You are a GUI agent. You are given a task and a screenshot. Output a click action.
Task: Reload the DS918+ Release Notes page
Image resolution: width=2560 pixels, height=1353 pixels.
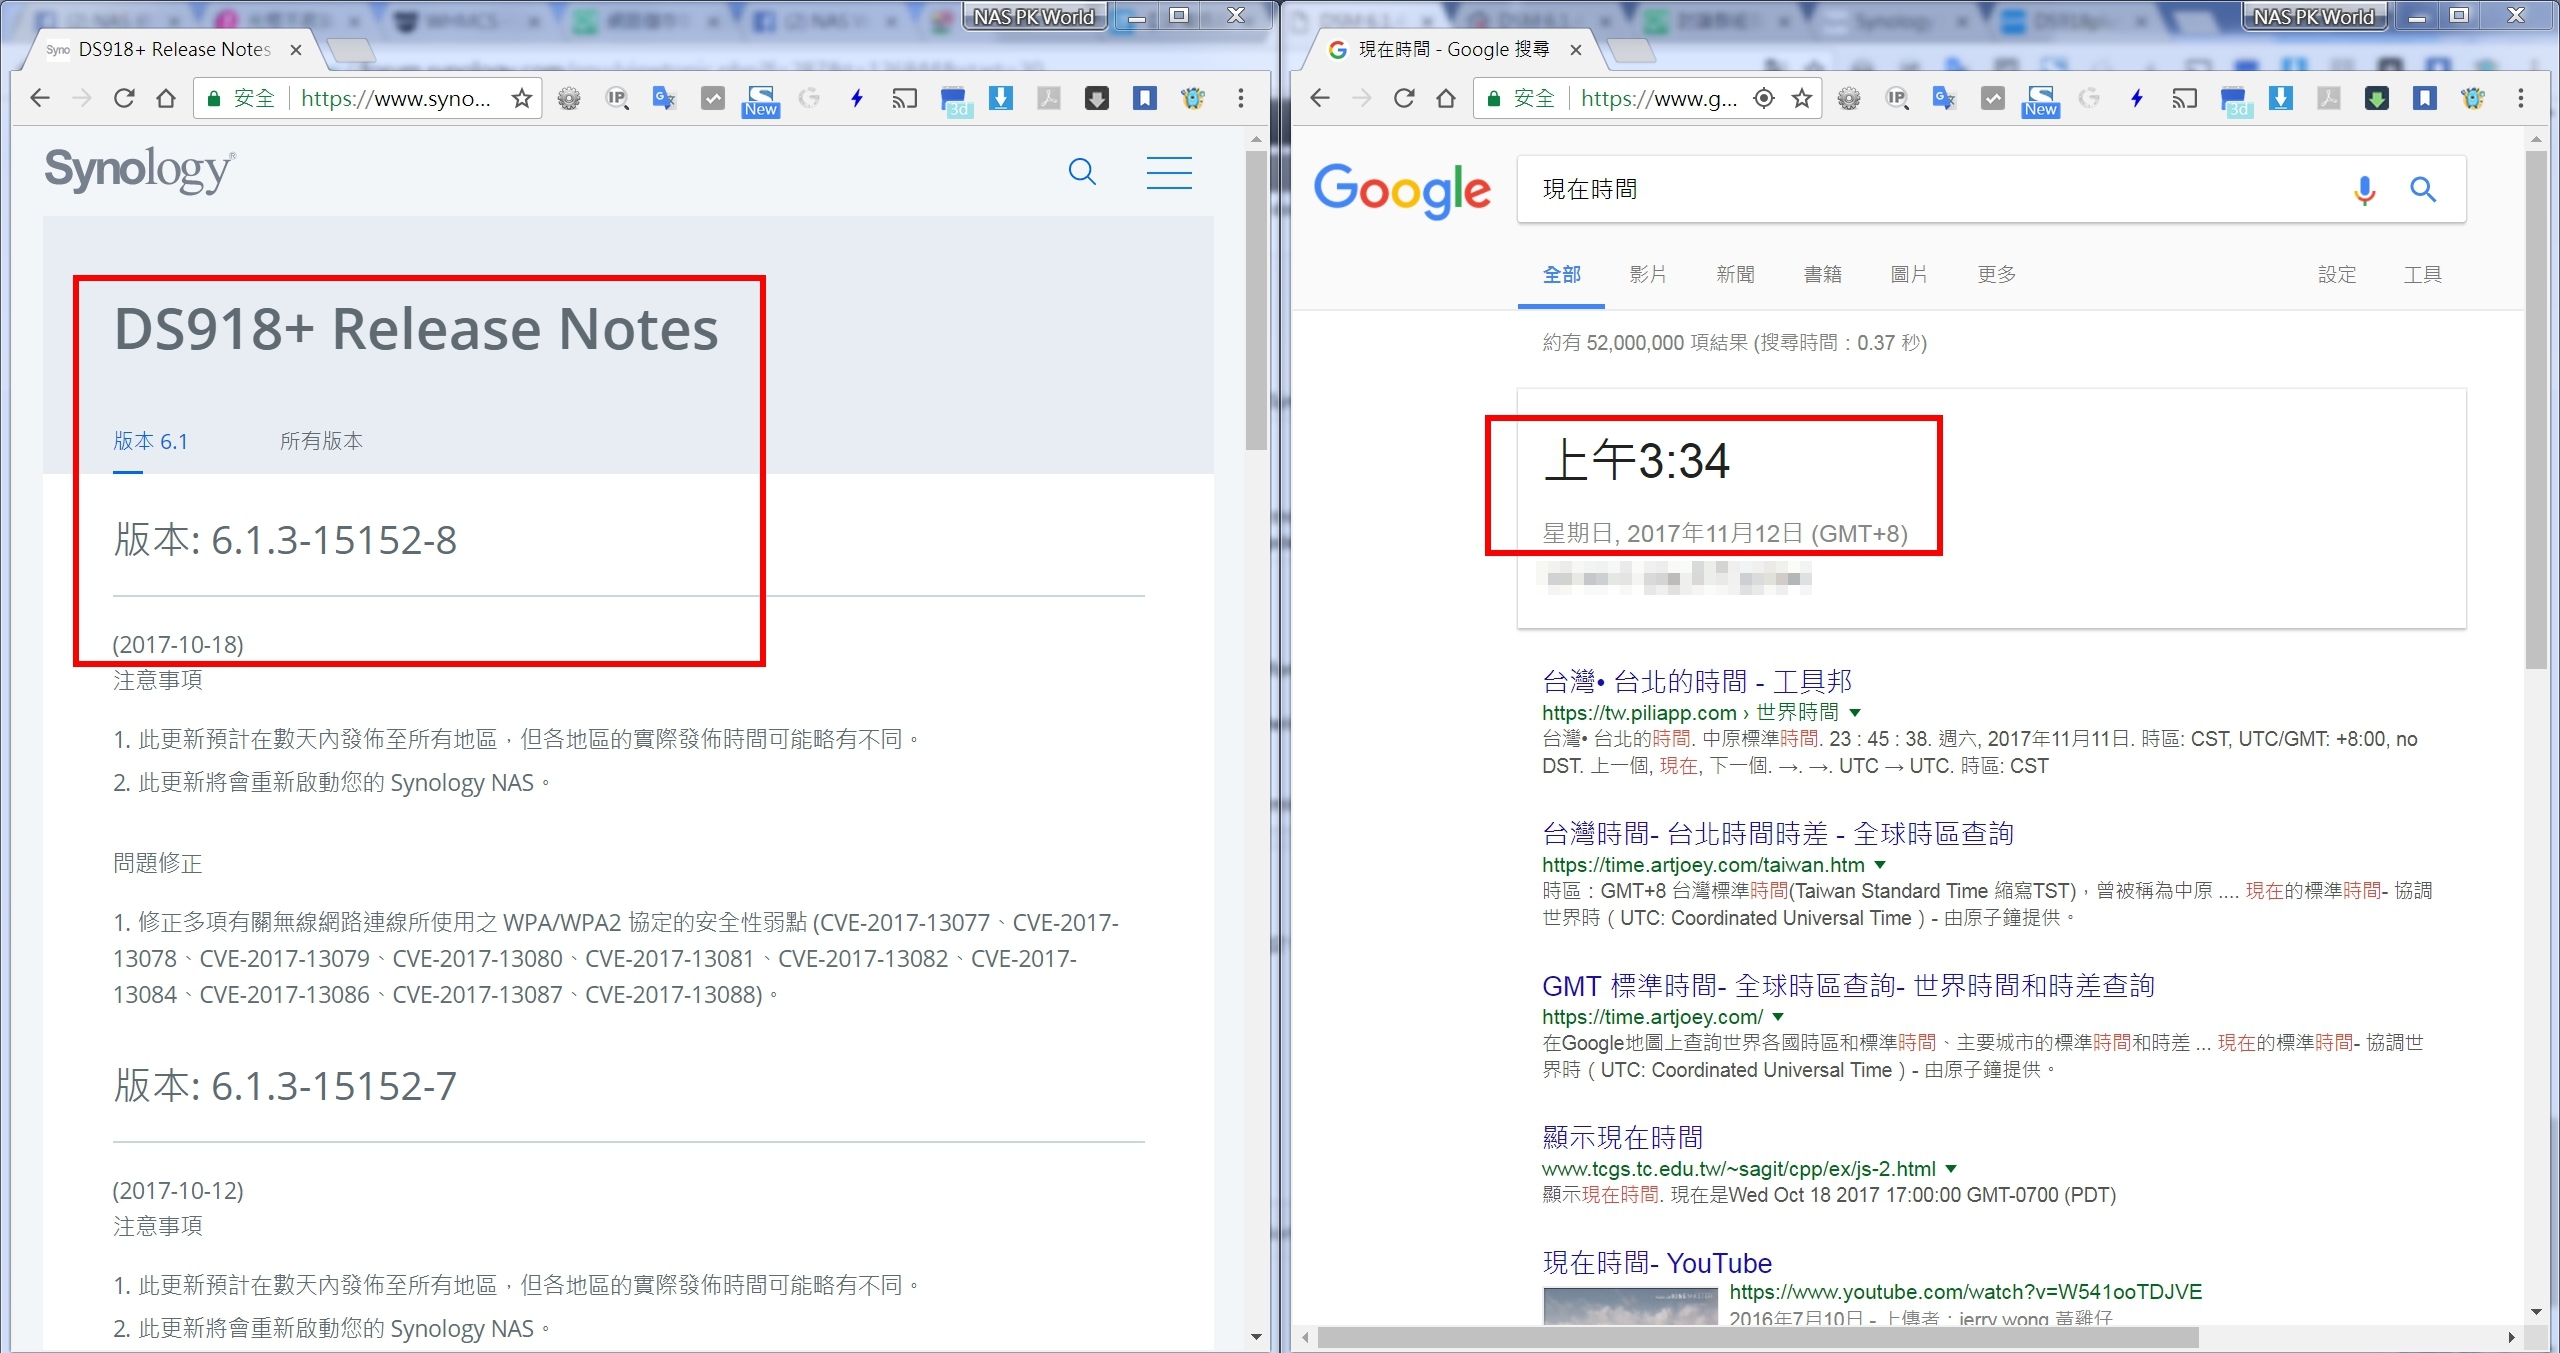[x=124, y=98]
